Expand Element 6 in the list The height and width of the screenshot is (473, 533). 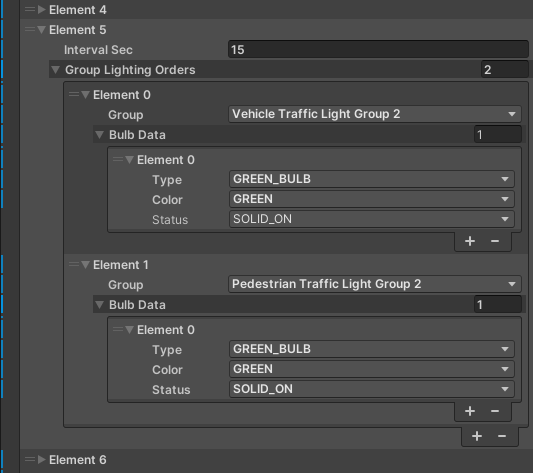[x=42, y=460]
